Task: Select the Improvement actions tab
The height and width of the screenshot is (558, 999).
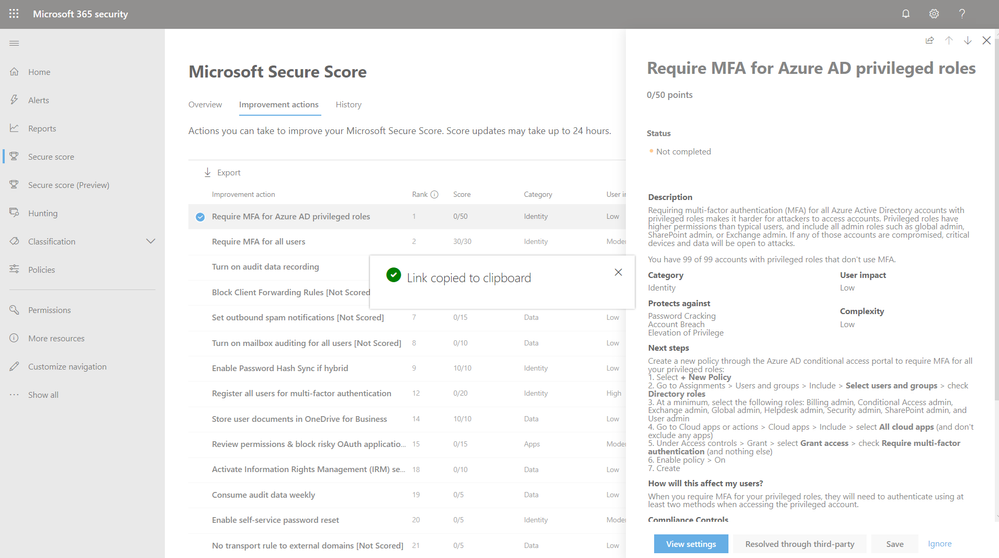Action: coord(278,104)
